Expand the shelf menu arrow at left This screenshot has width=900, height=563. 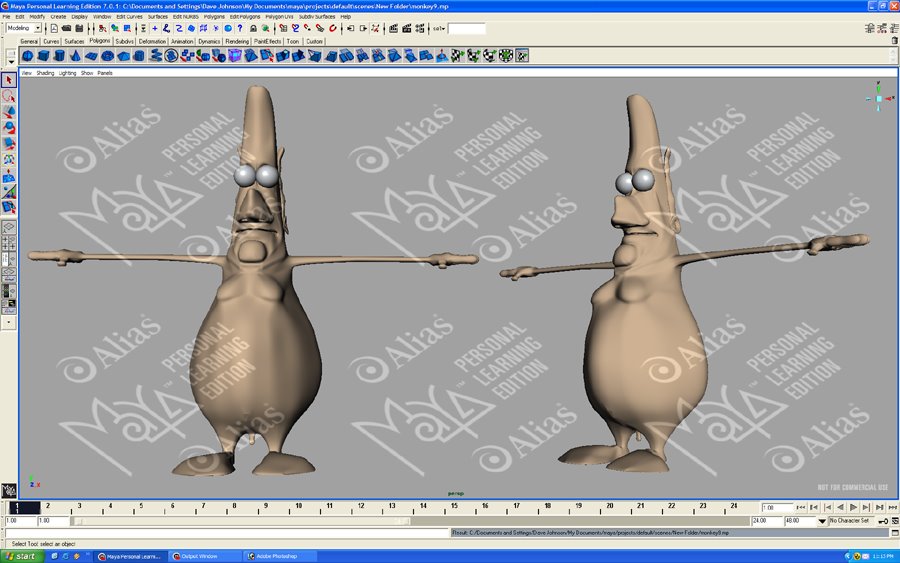(x=11, y=61)
